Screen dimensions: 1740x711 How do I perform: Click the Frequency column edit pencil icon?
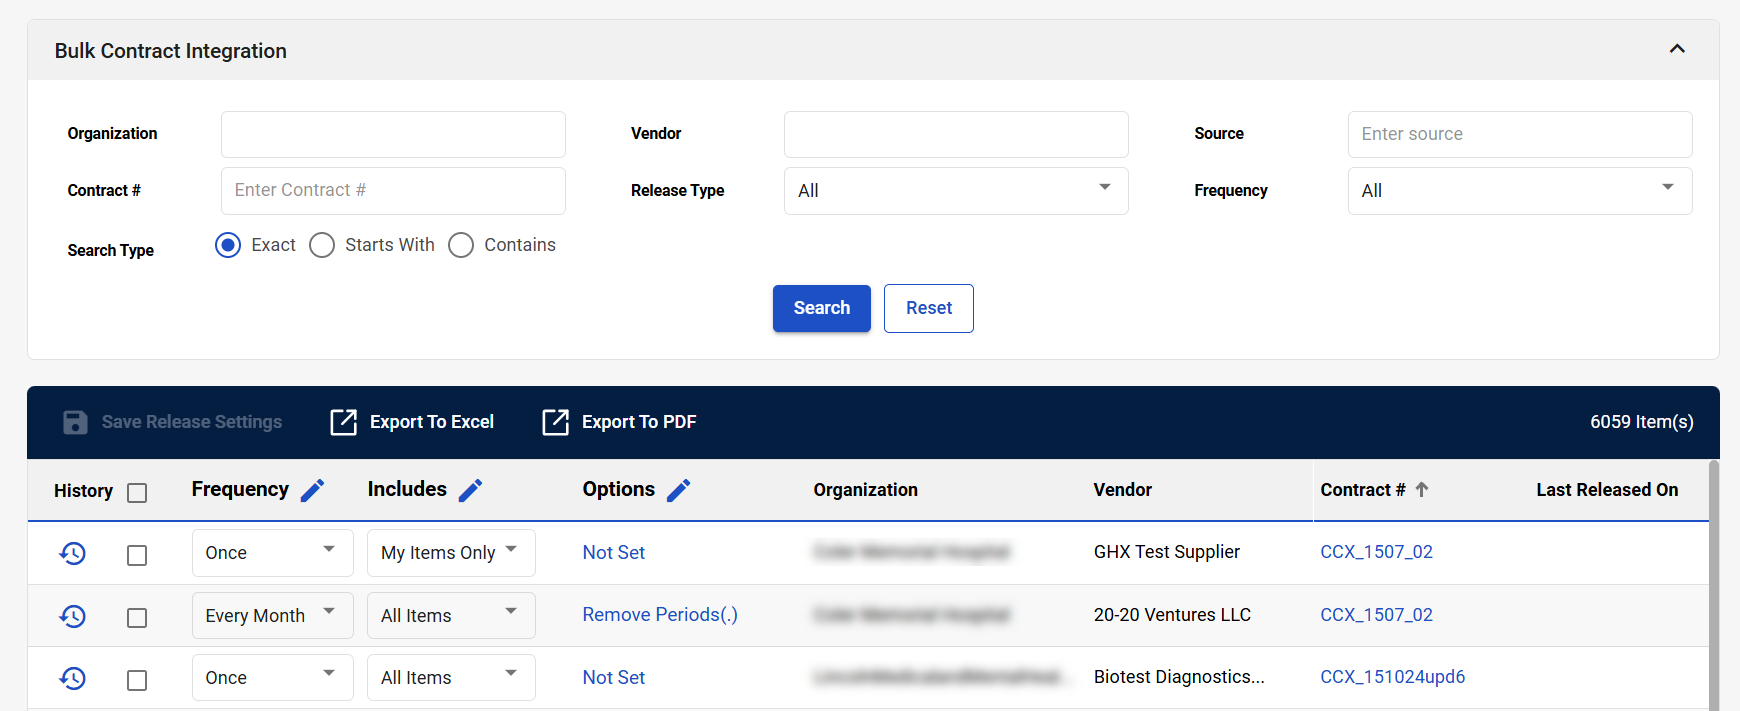pyautogui.click(x=312, y=490)
